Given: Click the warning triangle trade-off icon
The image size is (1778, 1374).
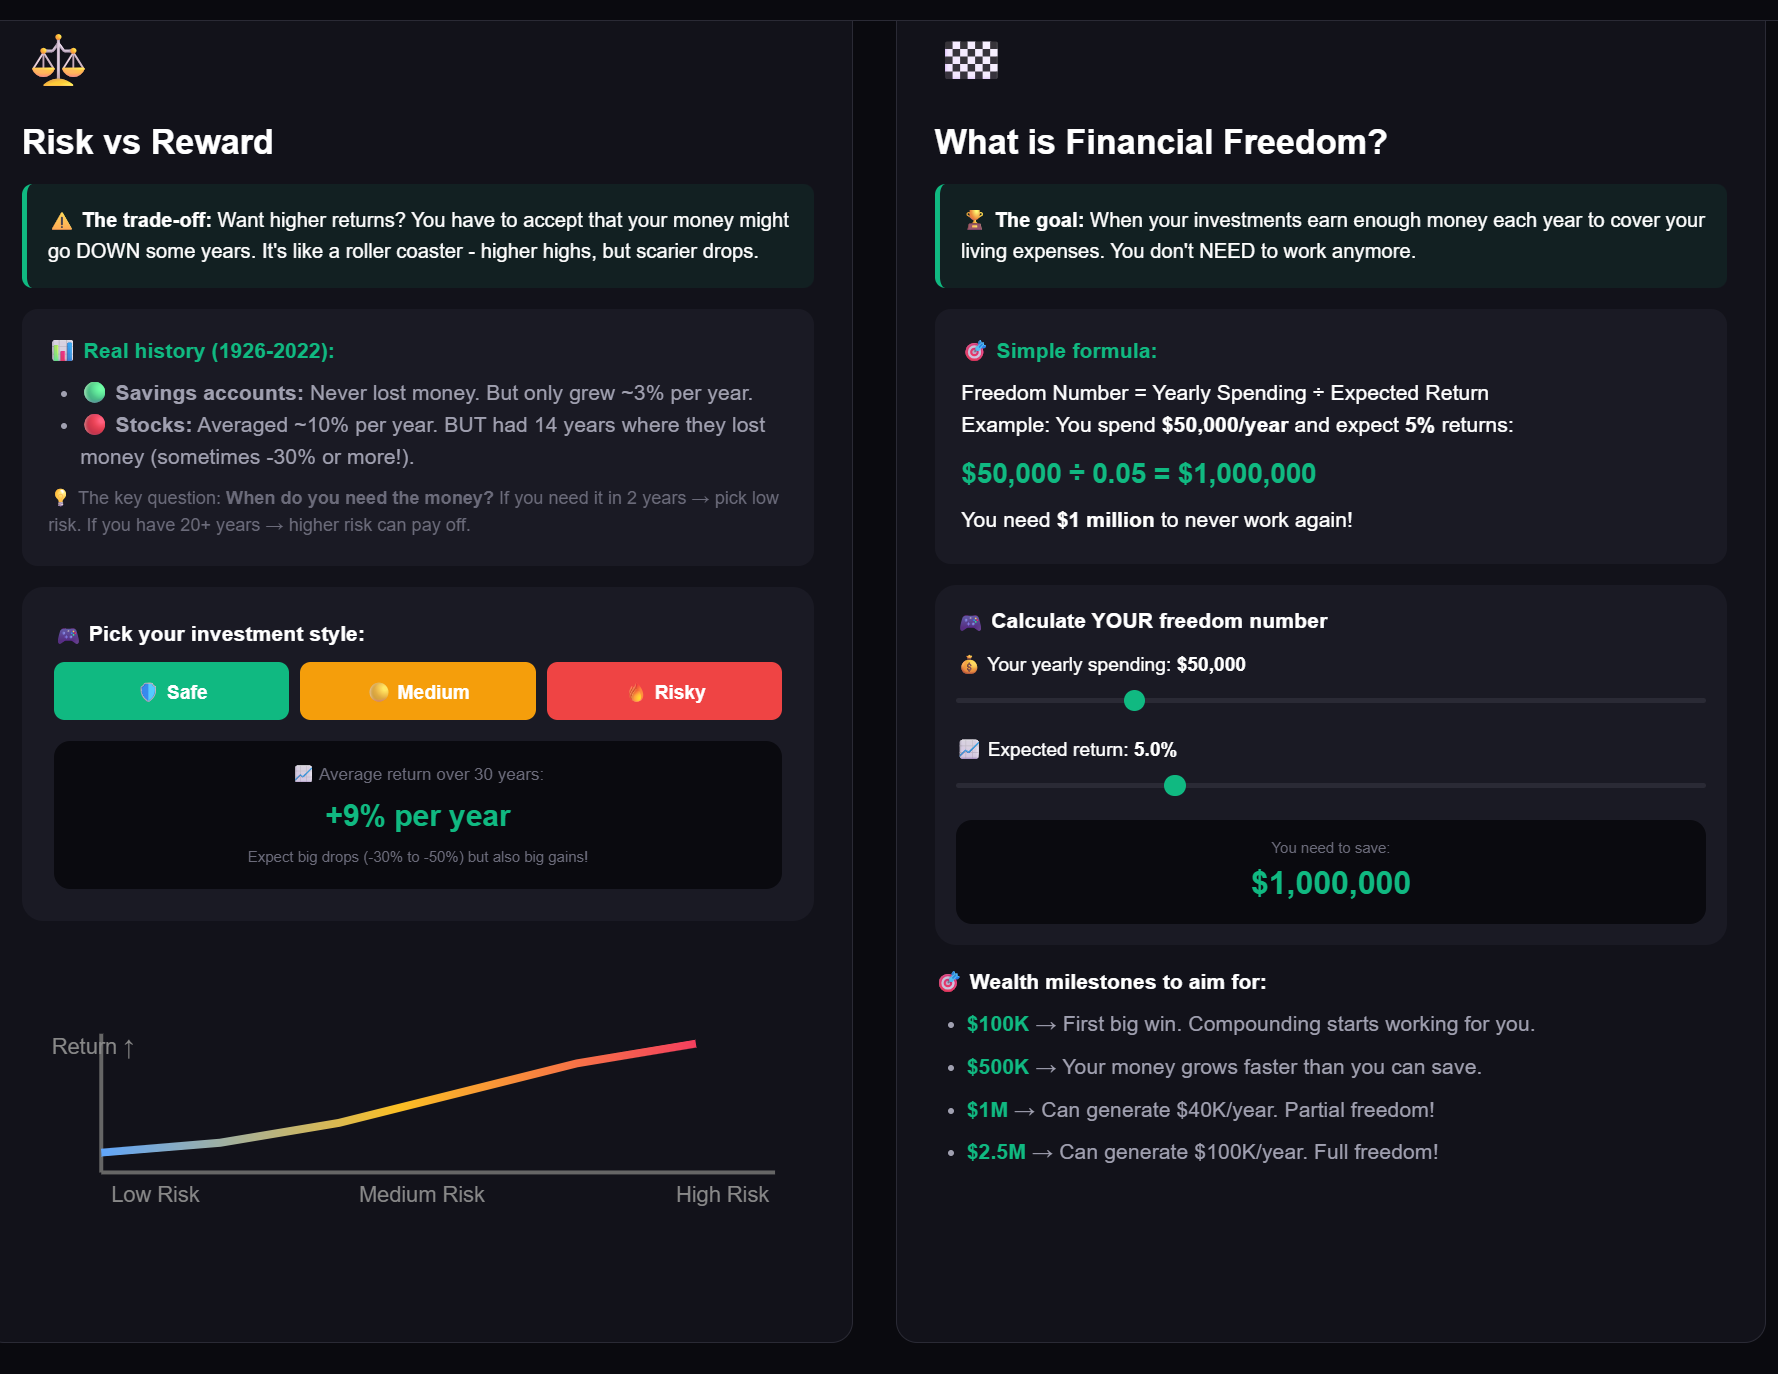Looking at the screenshot, I should [62, 221].
